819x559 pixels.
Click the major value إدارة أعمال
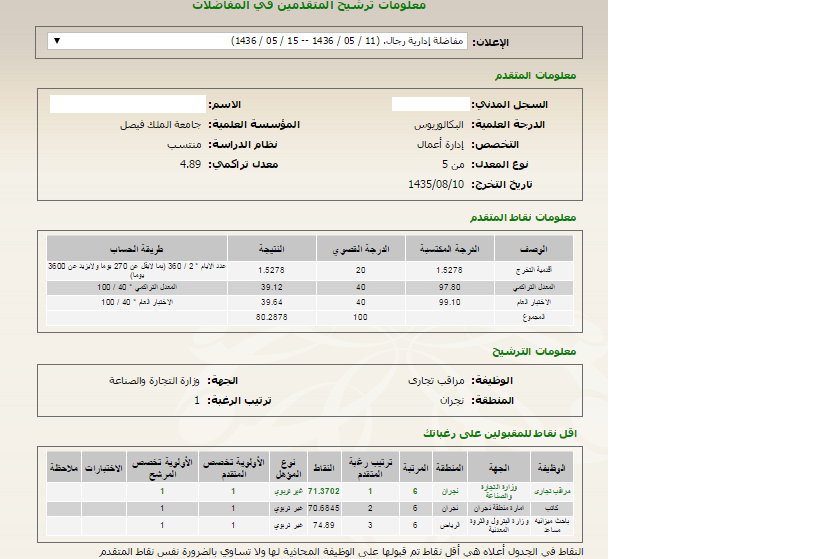[x=440, y=145]
